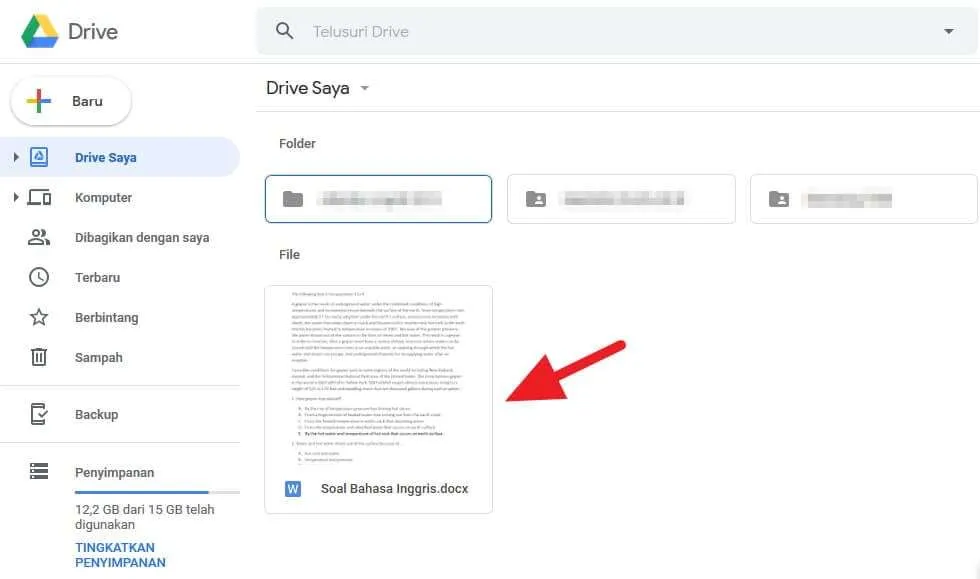Open Penyimpanan storage details
Screen dimensions: 980x579
coord(114,473)
